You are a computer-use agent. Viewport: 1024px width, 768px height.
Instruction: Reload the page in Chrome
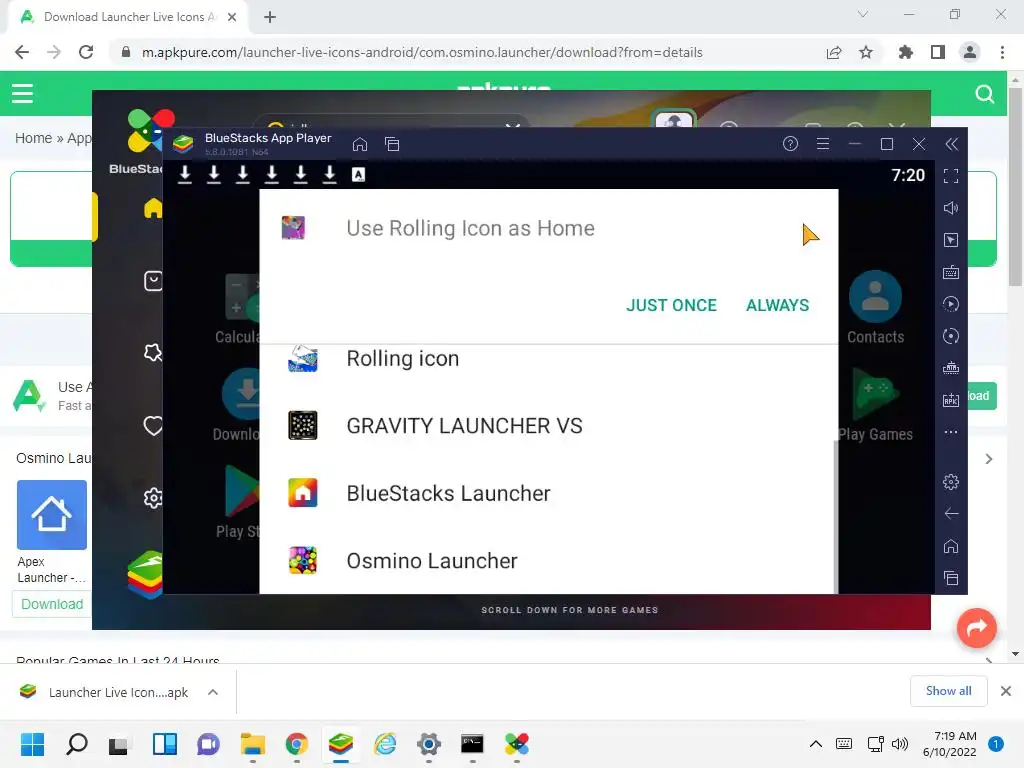(86, 52)
